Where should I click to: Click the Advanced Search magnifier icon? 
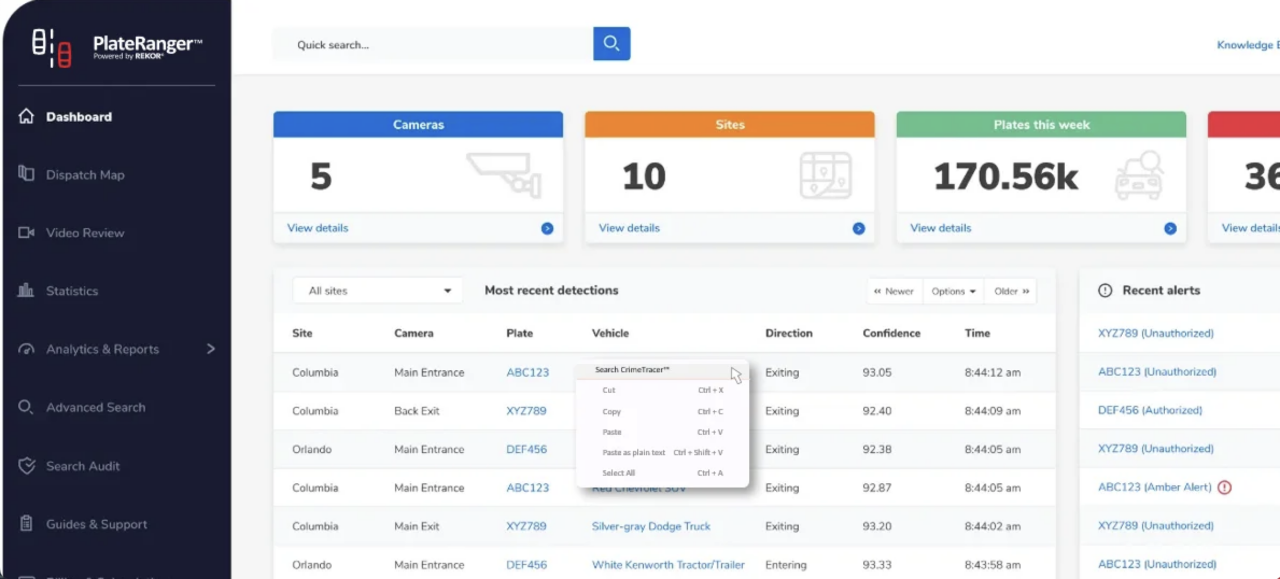point(26,407)
